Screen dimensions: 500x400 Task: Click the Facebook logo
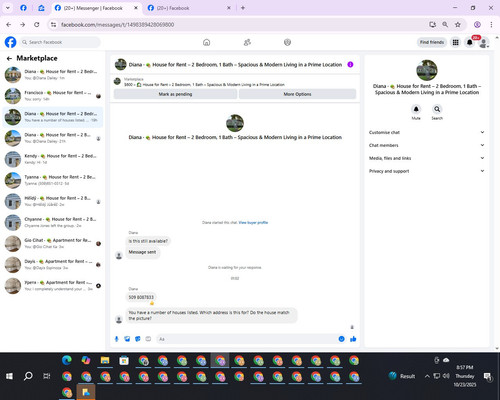(10, 42)
